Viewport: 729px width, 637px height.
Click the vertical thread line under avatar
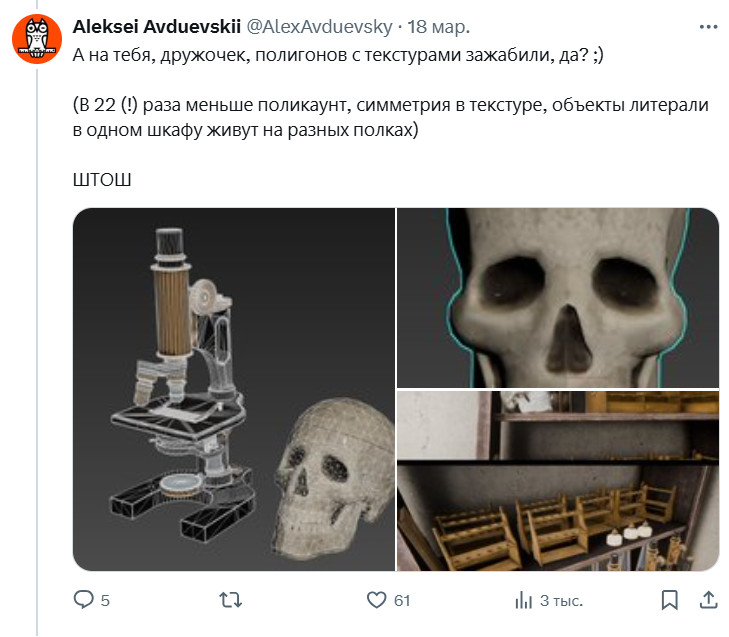tap(37, 351)
